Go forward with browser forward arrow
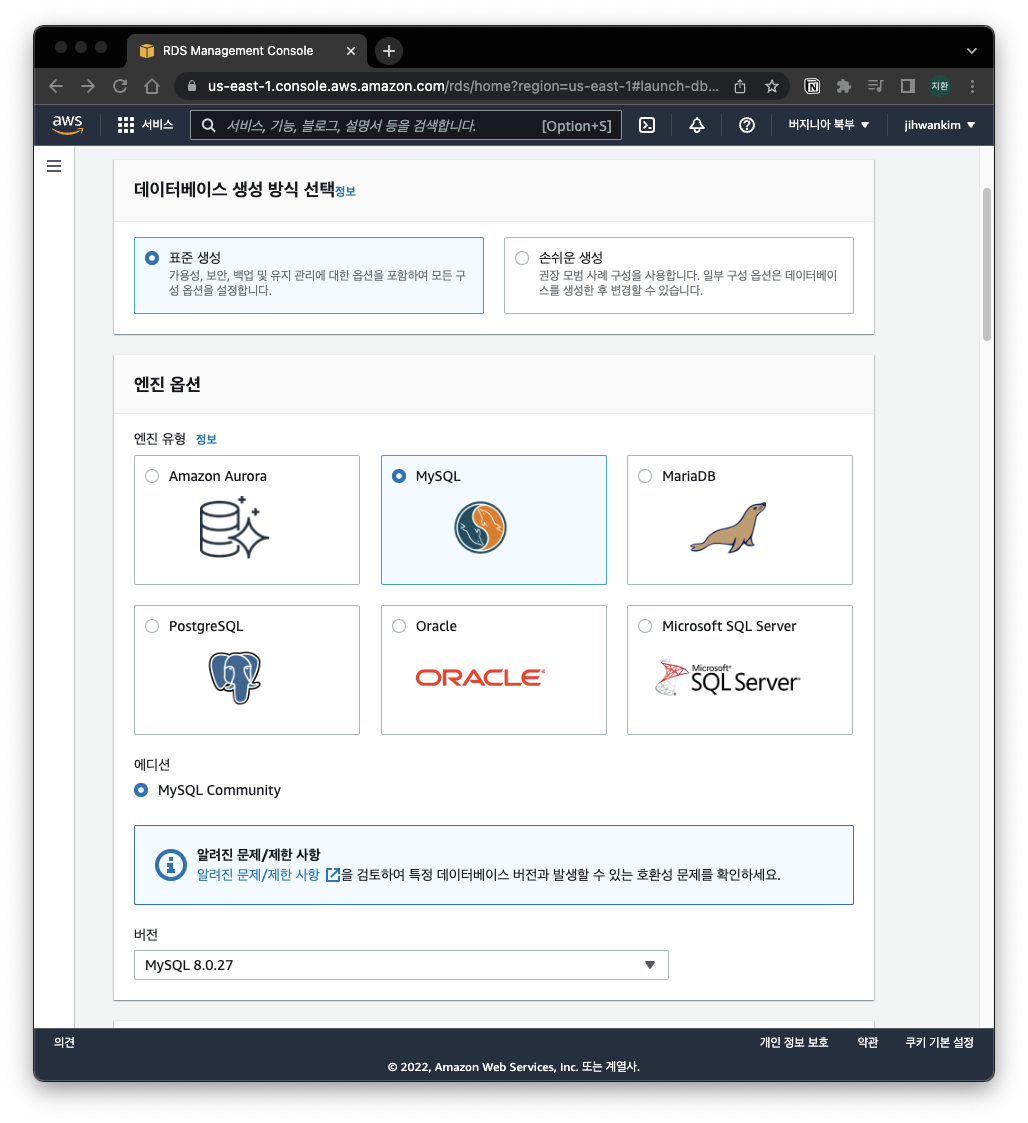This screenshot has width=1028, height=1123. point(88,87)
